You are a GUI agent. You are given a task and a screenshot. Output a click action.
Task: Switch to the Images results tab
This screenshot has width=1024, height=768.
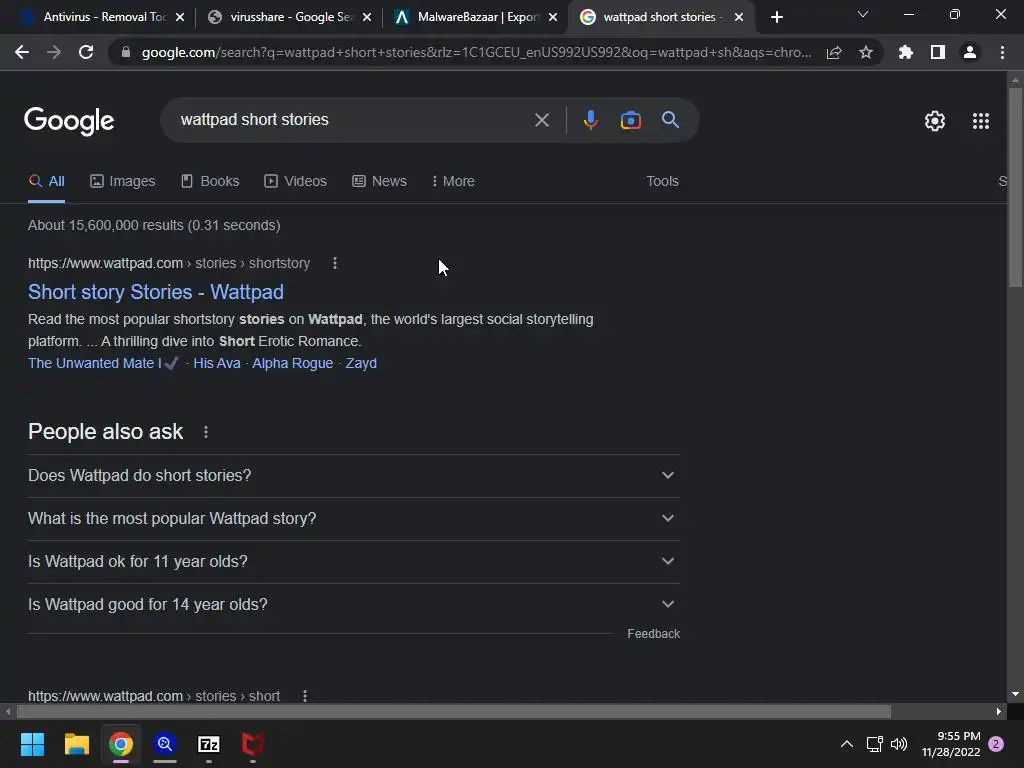point(123,182)
